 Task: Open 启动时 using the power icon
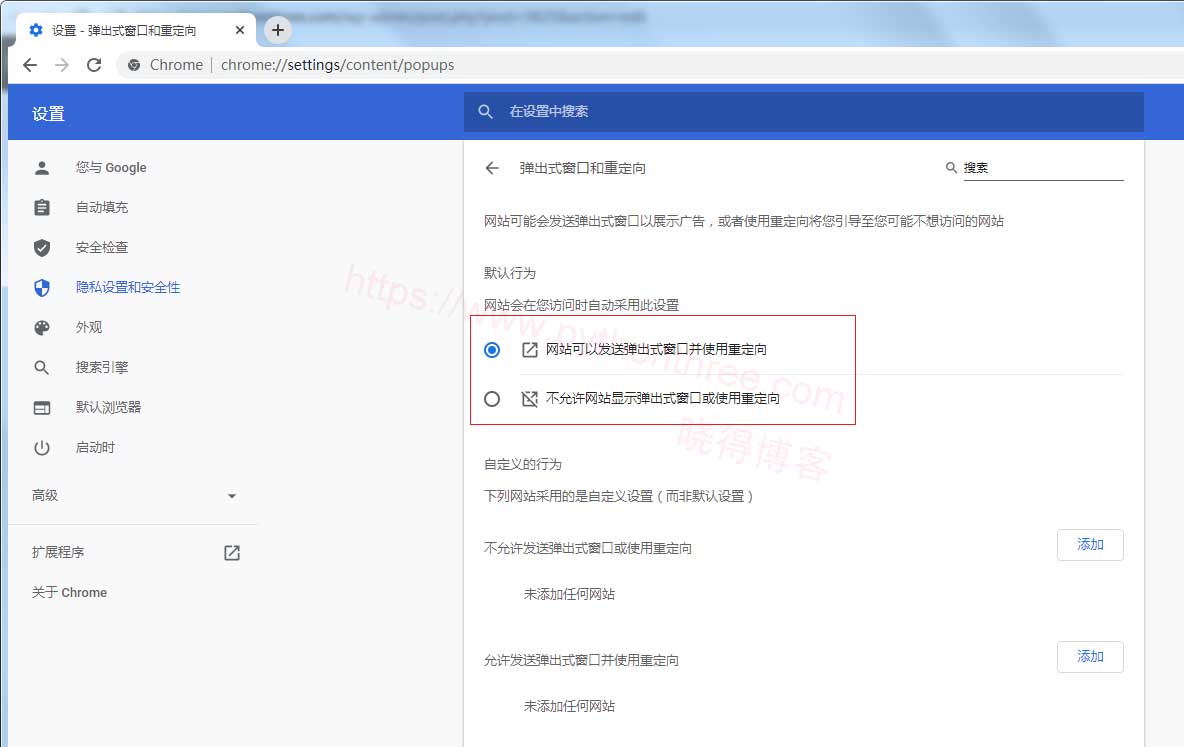[x=41, y=447]
